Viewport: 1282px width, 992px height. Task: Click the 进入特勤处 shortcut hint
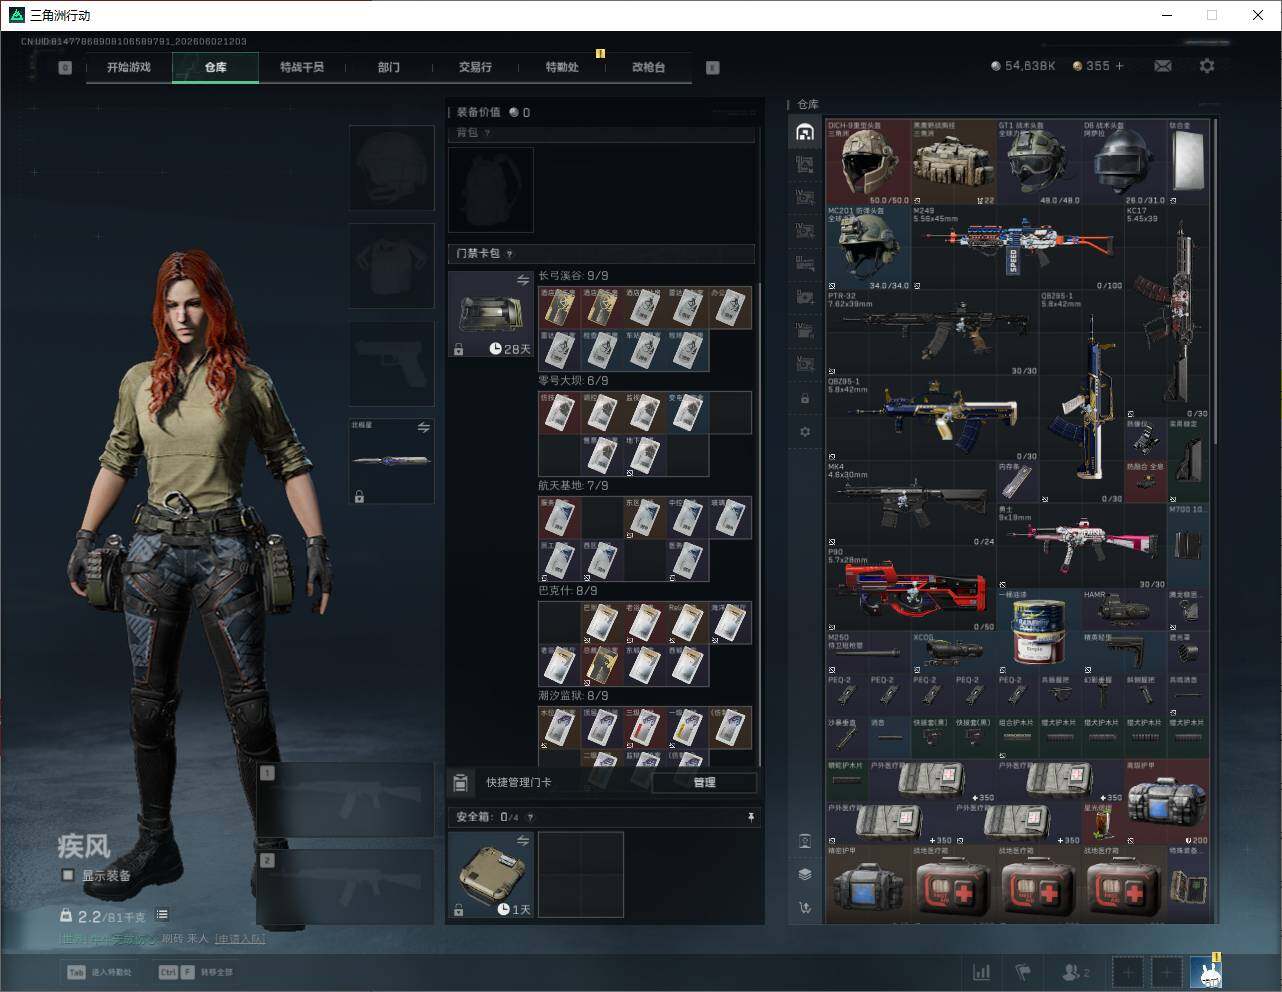click(99, 972)
